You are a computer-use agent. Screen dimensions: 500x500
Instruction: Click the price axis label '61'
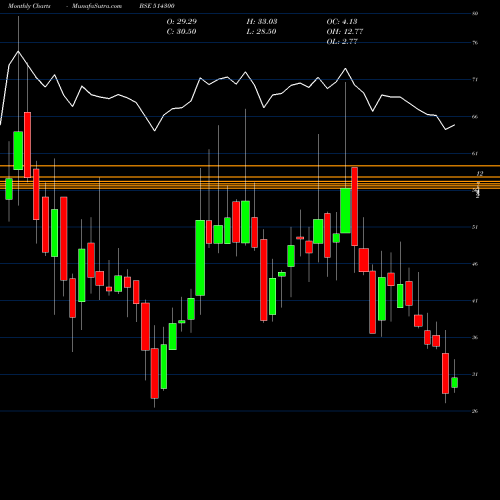pos(475,153)
